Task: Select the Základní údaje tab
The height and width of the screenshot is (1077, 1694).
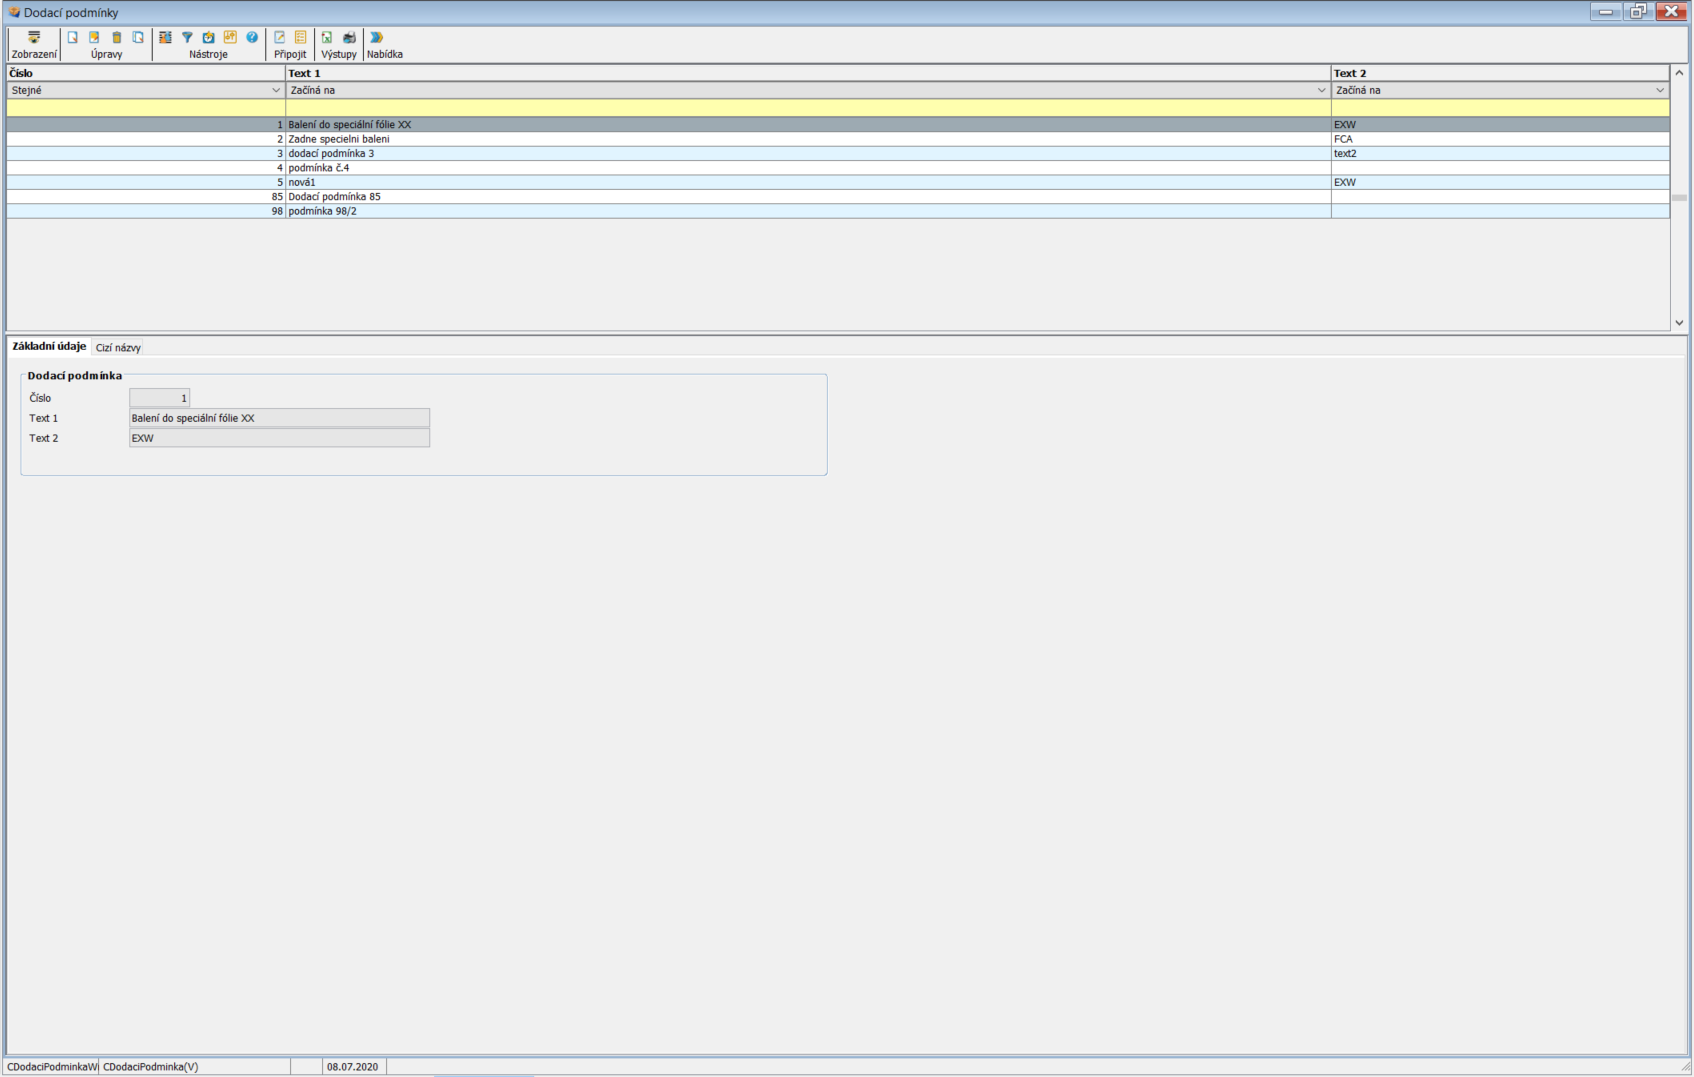Action: 49,347
